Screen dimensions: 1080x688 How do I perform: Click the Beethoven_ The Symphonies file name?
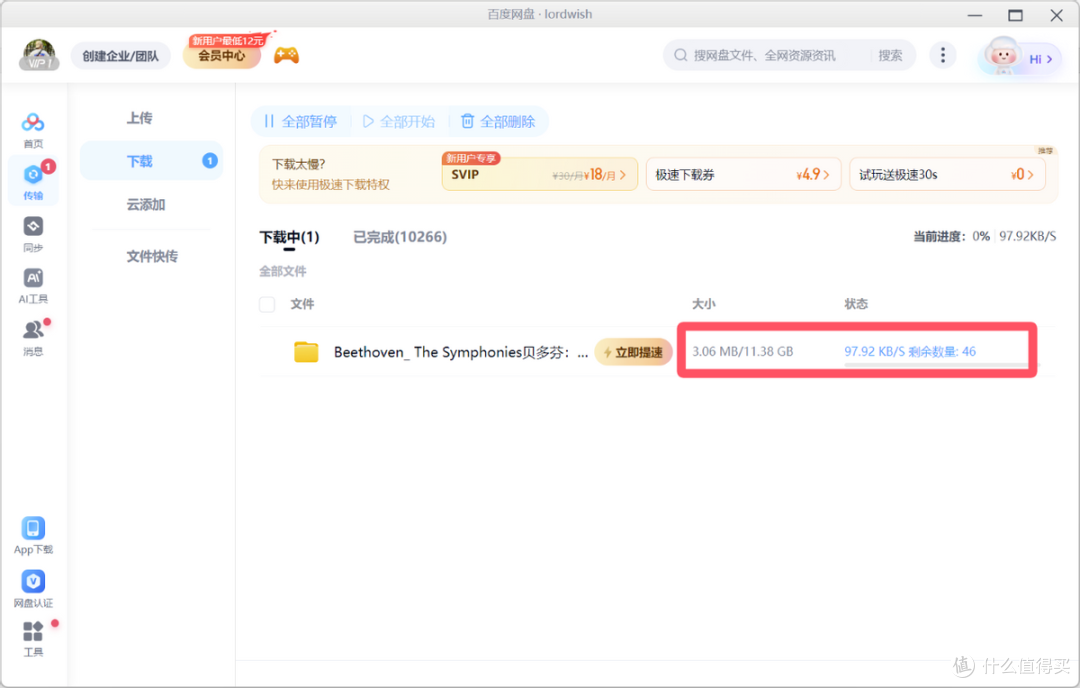461,352
